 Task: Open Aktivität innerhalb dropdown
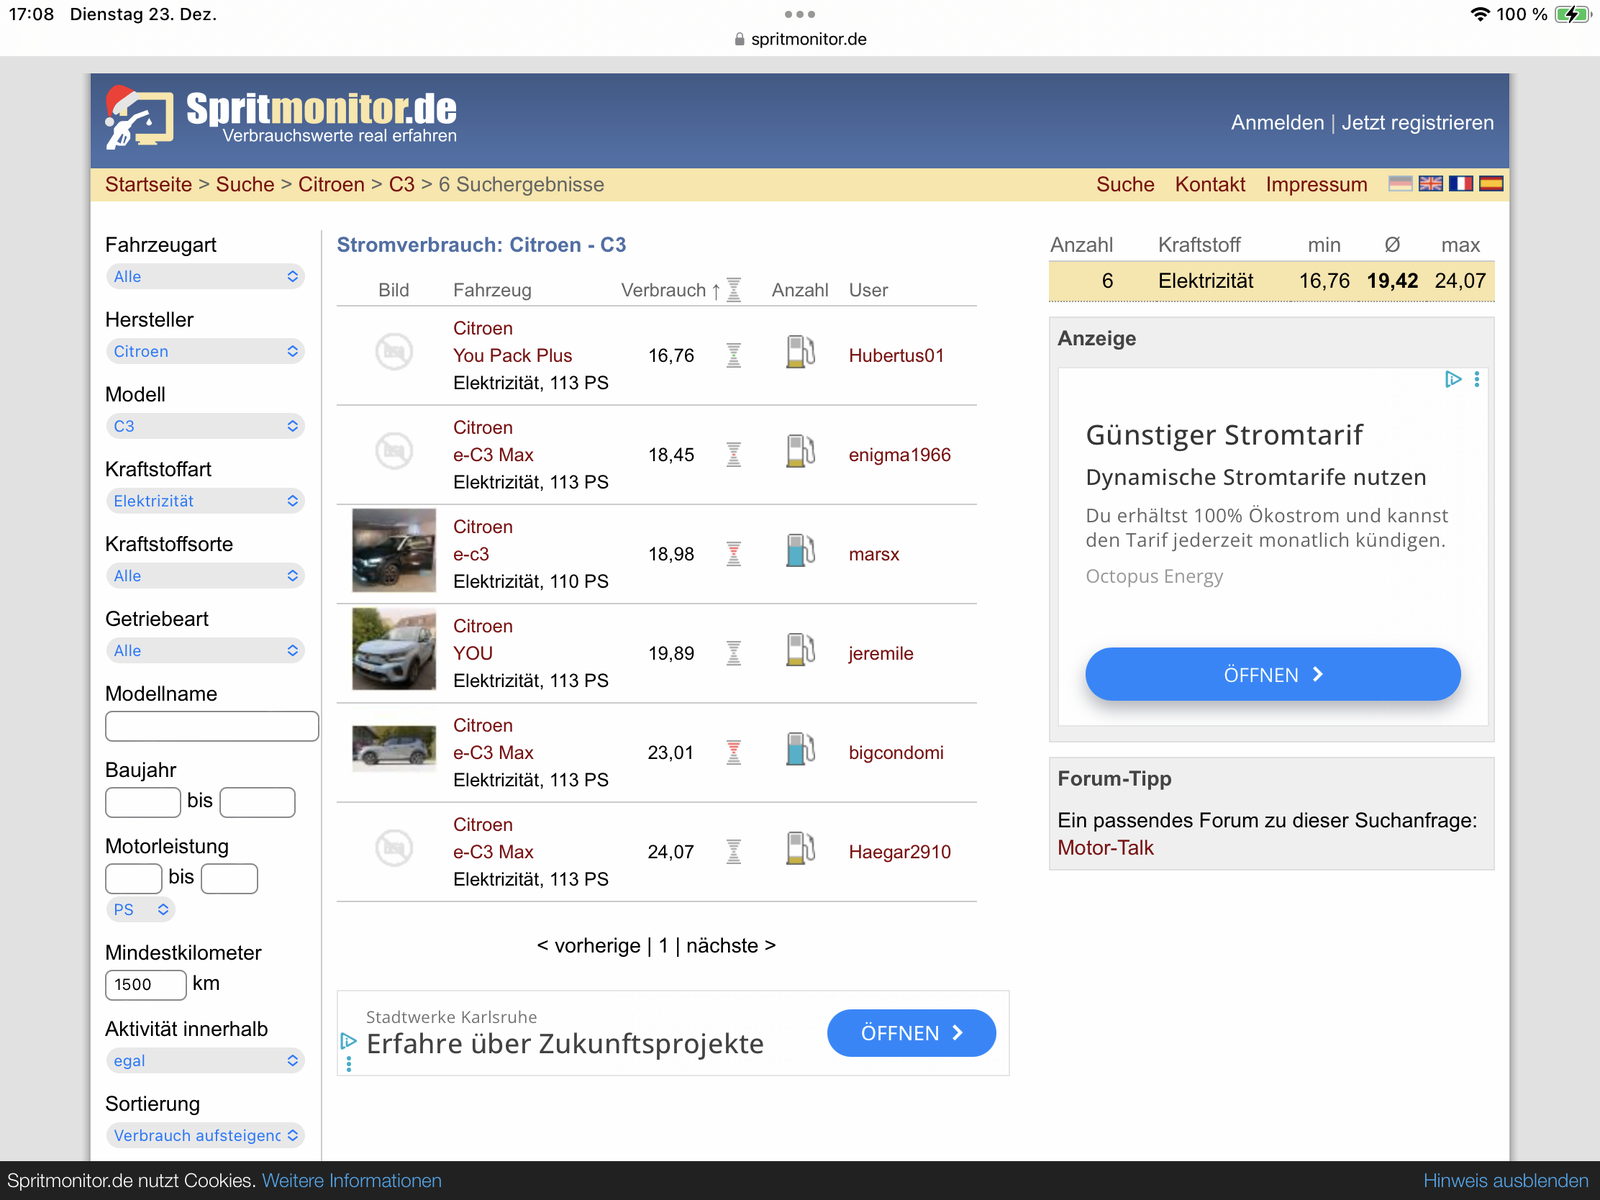[x=205, y=1061]
